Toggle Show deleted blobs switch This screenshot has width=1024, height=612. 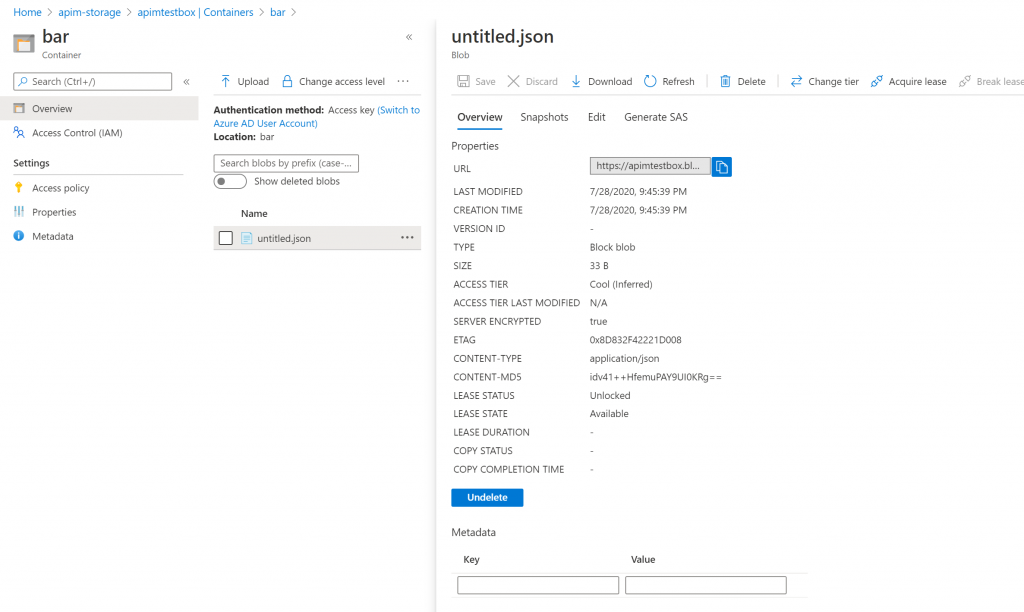(230, 182)
